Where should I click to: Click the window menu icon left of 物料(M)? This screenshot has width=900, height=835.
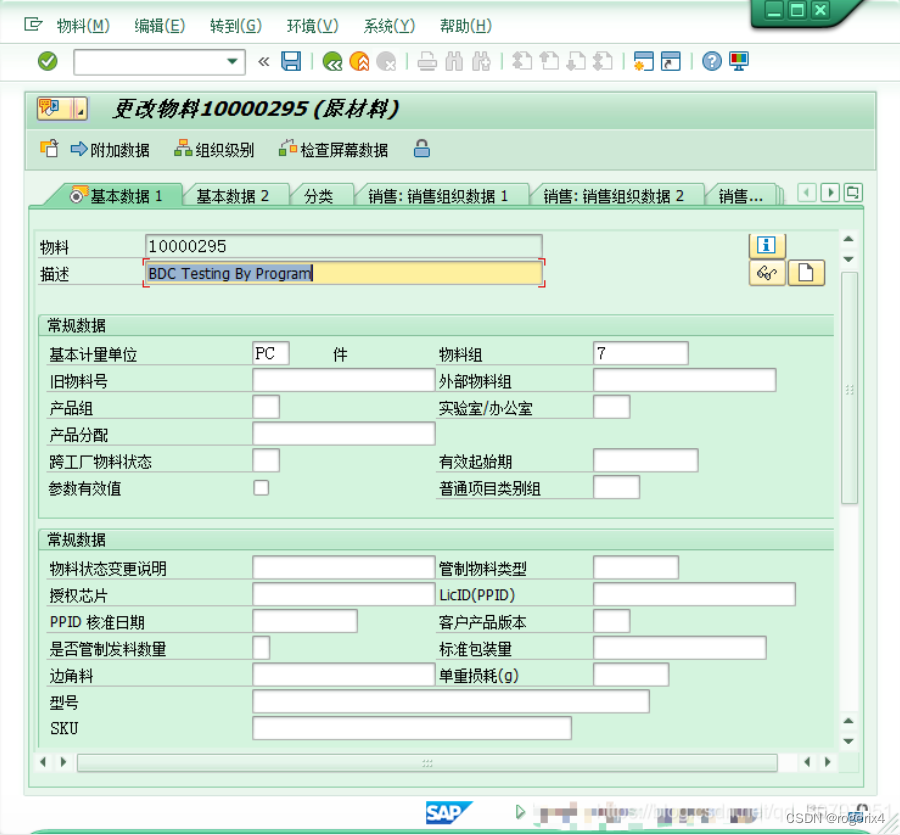tap(33, 25)
